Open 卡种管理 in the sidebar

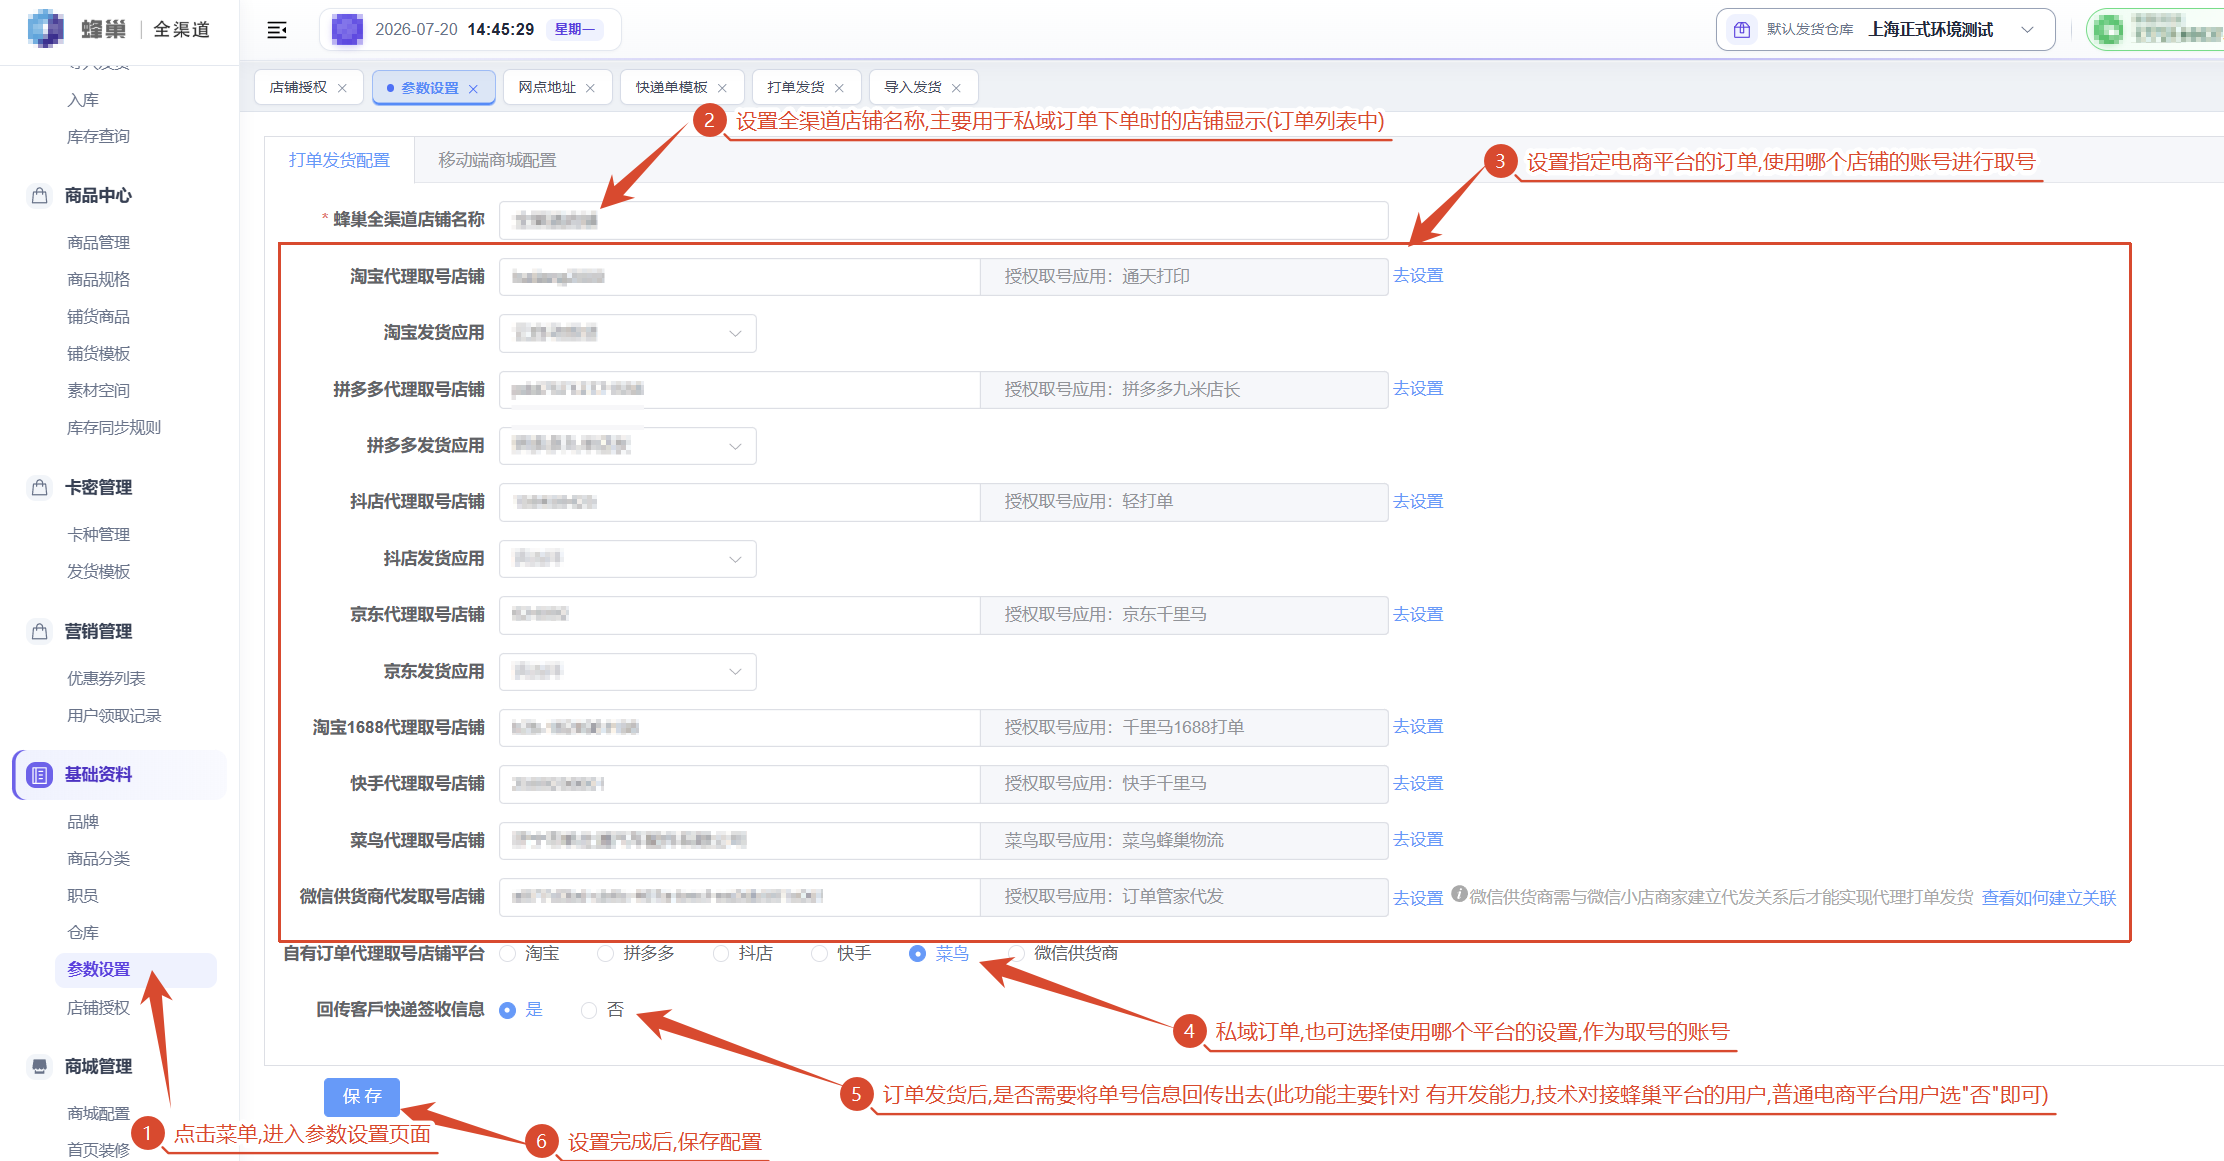[98, 535]
